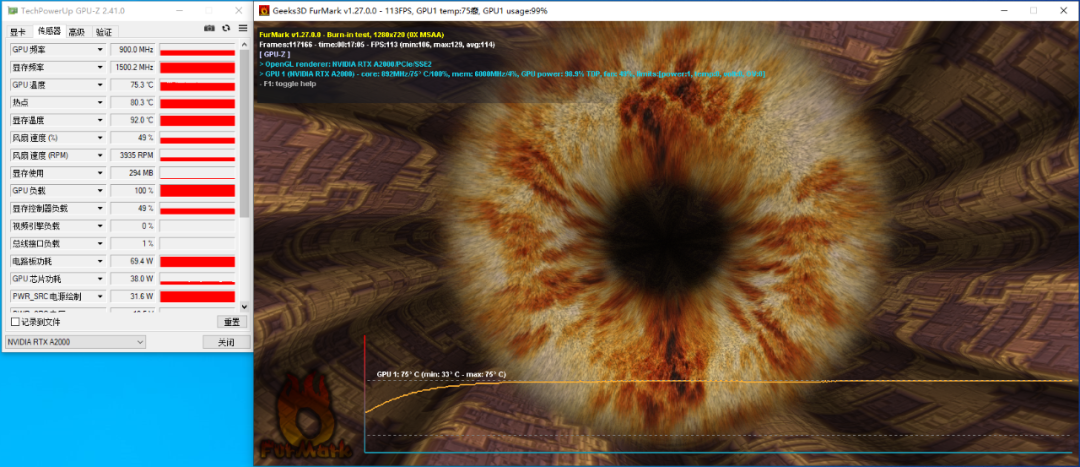The image size is (1080, 467).
Task: Open the 显存温度 sensor dropdown
Action: coord(100,121)
